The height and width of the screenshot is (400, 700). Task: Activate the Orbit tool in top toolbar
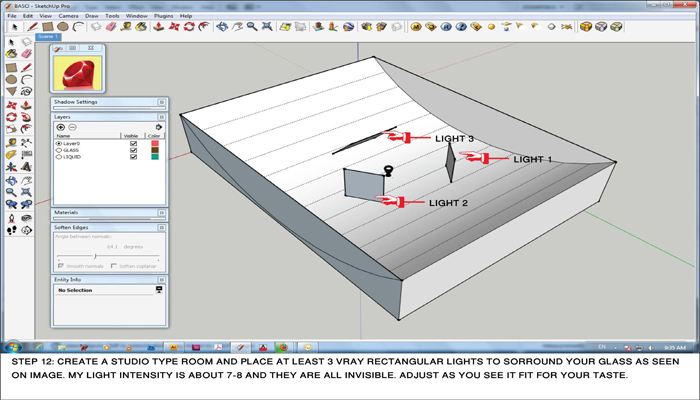pos(222,27)
